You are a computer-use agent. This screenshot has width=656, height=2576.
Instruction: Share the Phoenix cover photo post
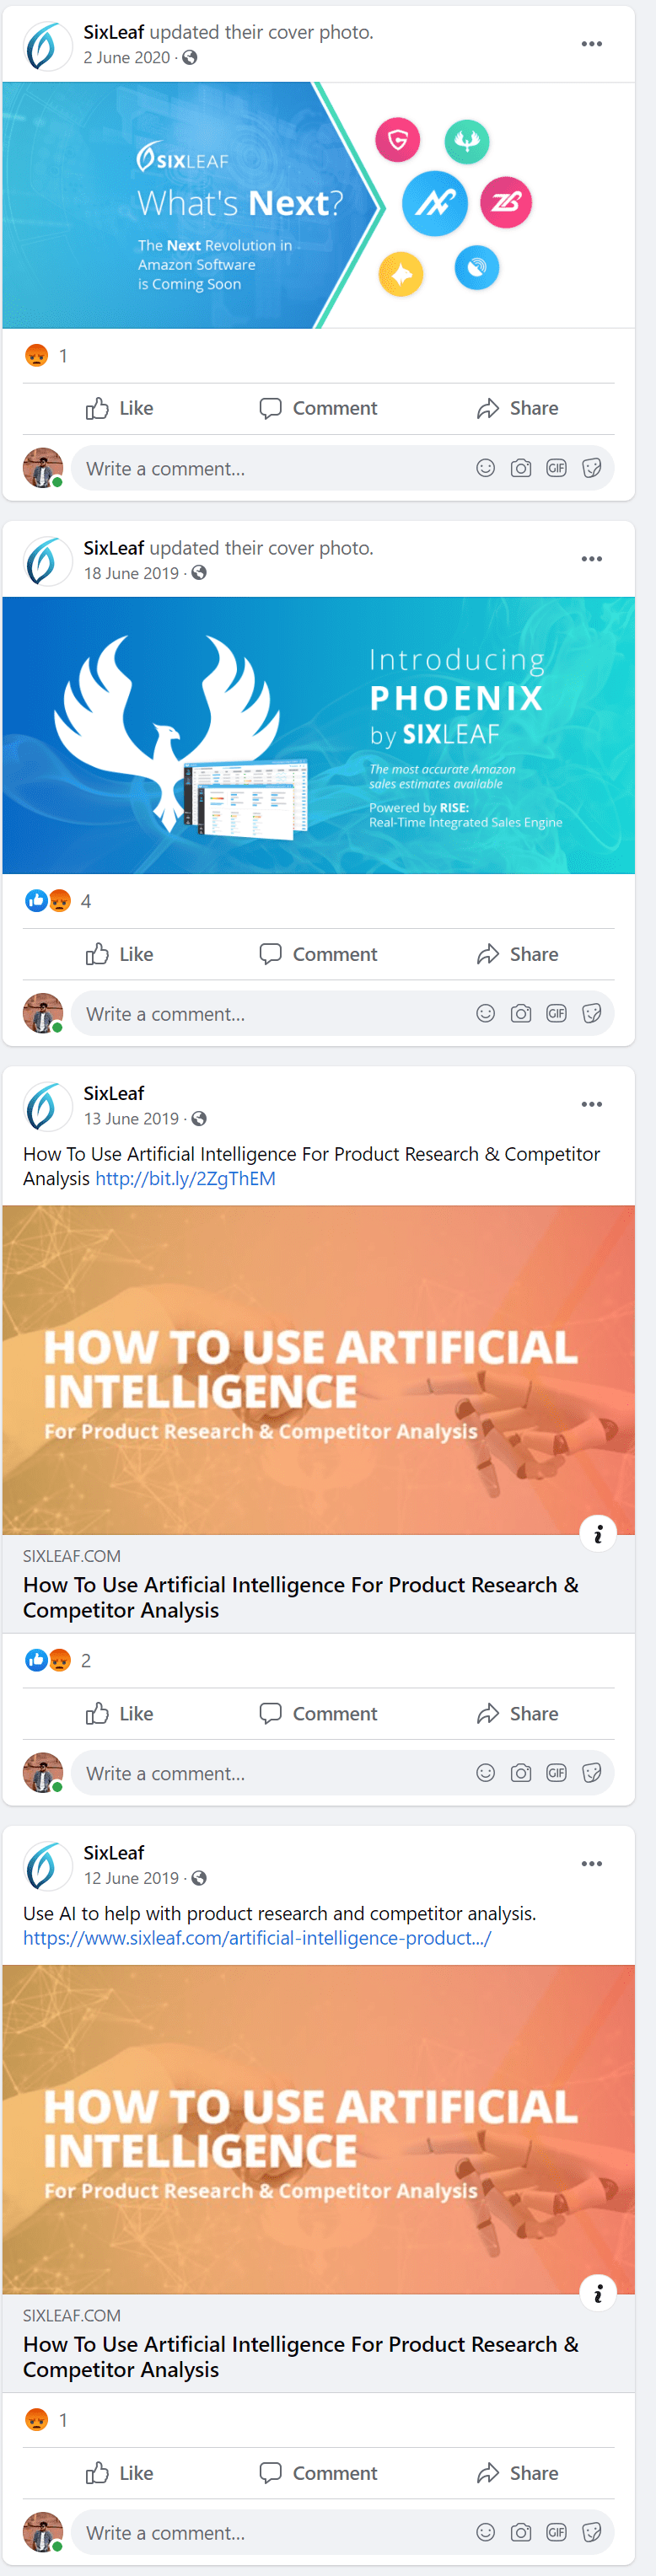click(x=517, y=954)
